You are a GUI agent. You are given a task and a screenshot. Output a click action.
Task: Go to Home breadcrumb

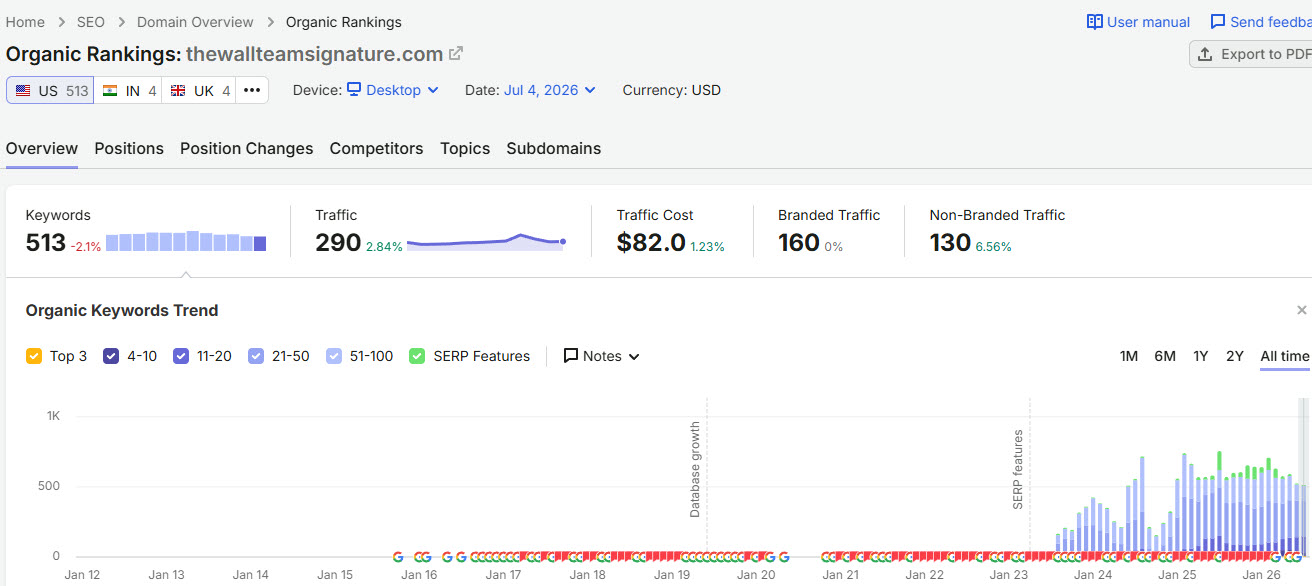pyautogui.click(x=25, y=22)
